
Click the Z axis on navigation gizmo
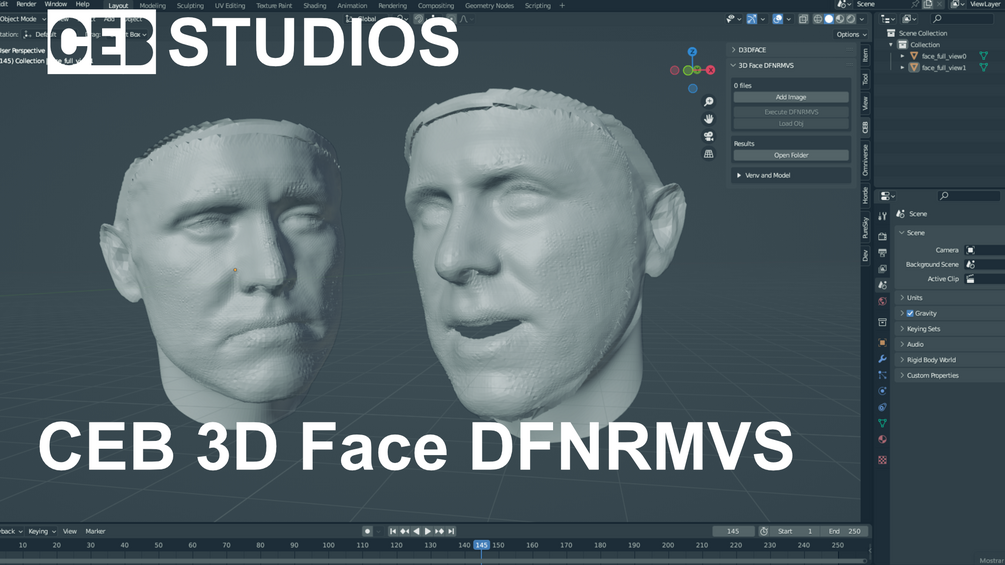[x=692, y=51]
